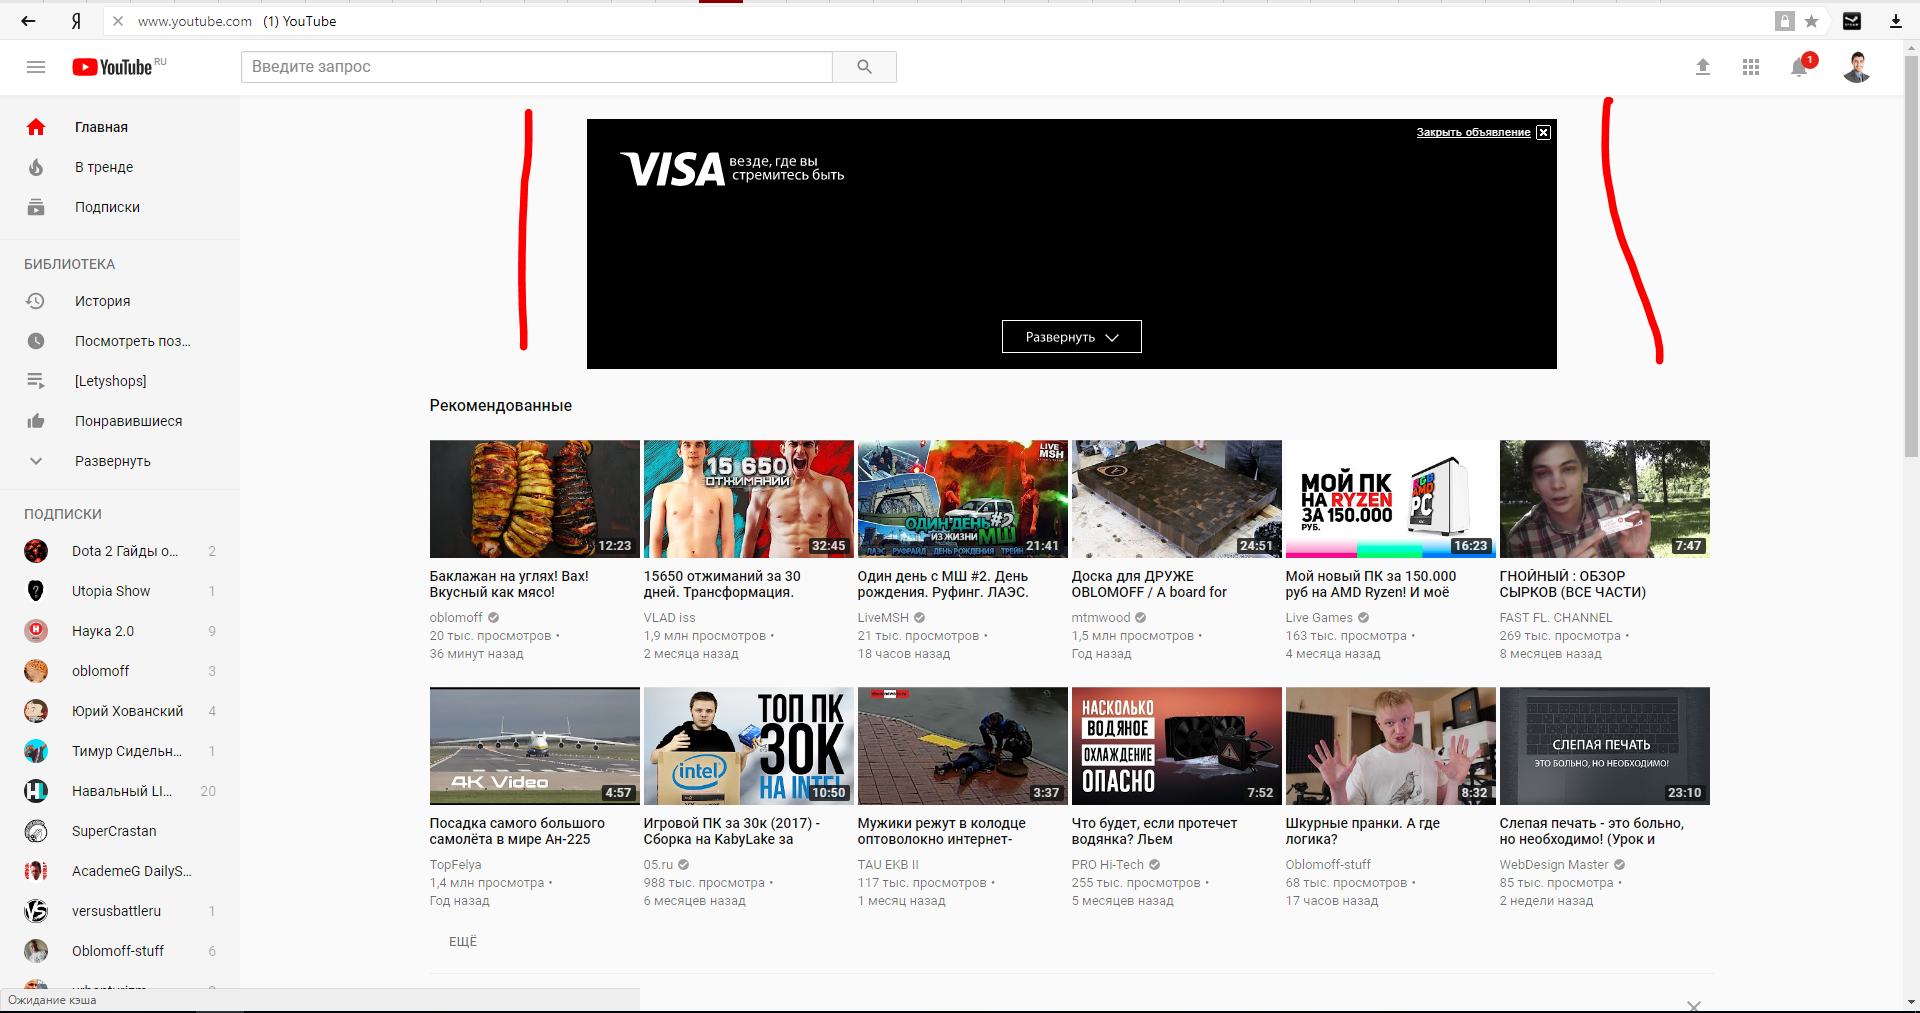Click the Наука 2.0 channel avatar

tap(36, 631)
